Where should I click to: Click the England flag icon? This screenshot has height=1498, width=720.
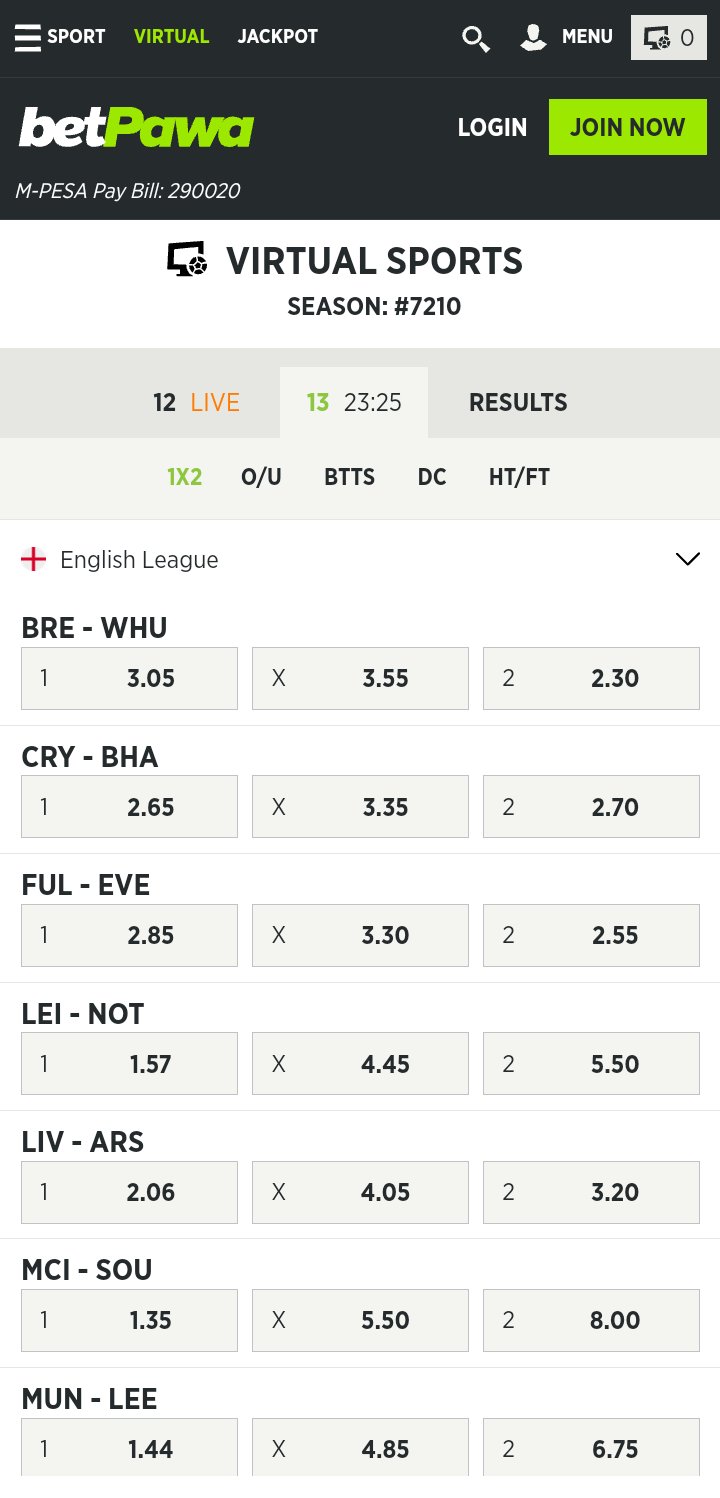pos(34,560)
